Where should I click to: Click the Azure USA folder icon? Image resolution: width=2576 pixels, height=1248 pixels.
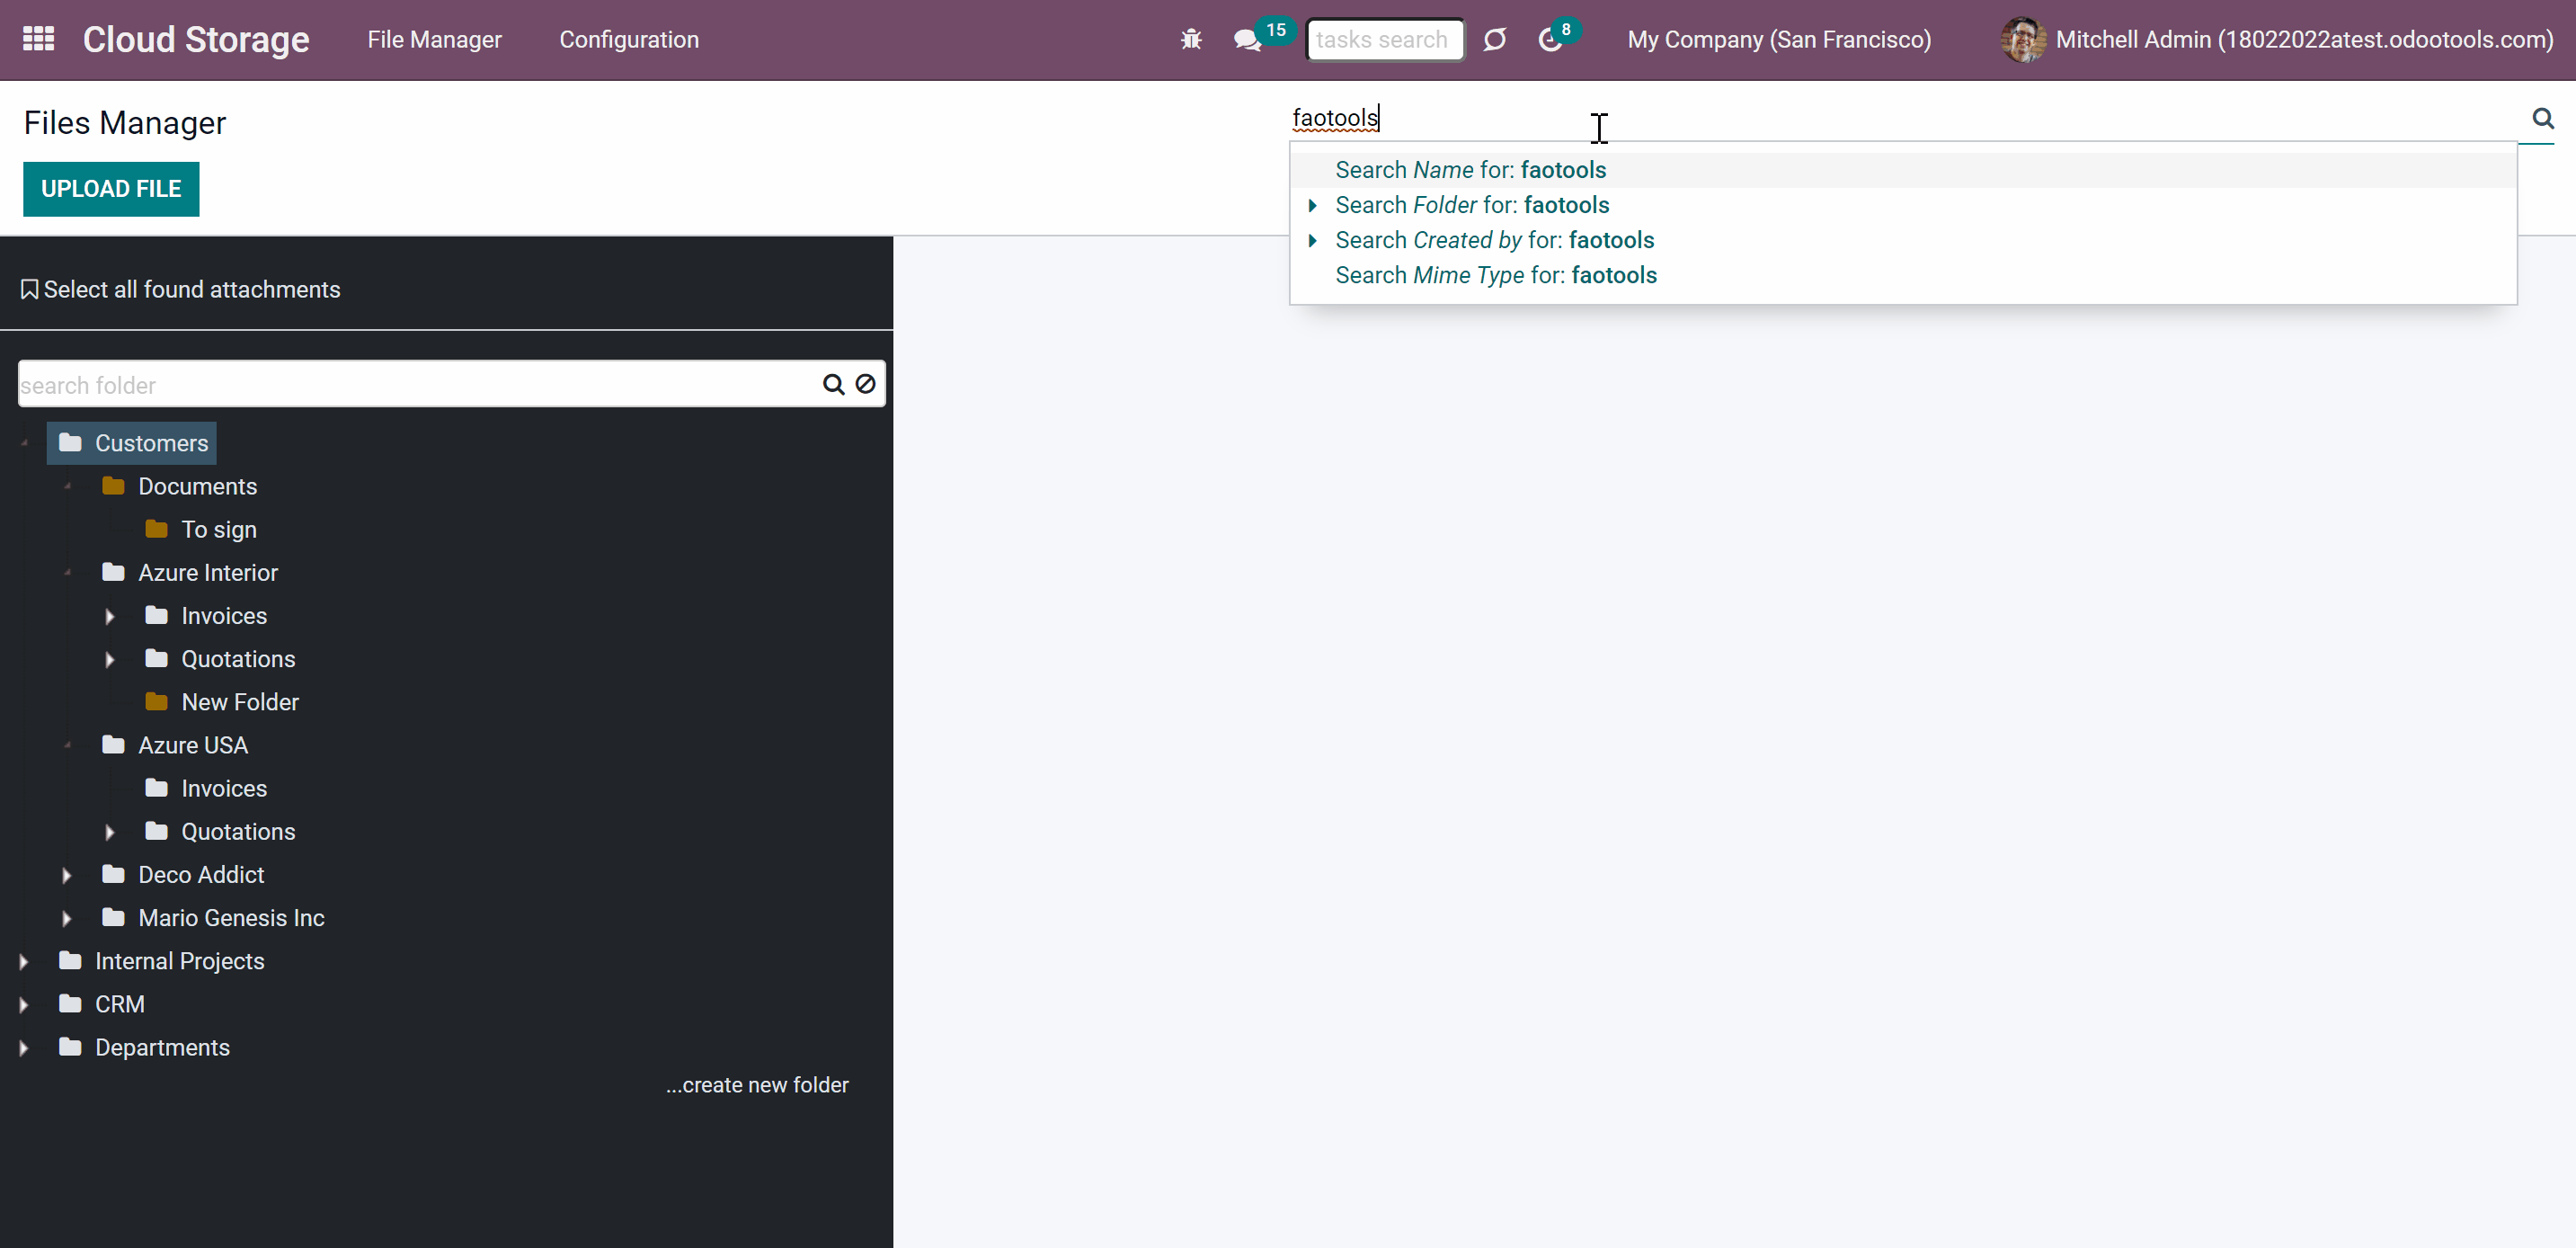pos(113,745)
